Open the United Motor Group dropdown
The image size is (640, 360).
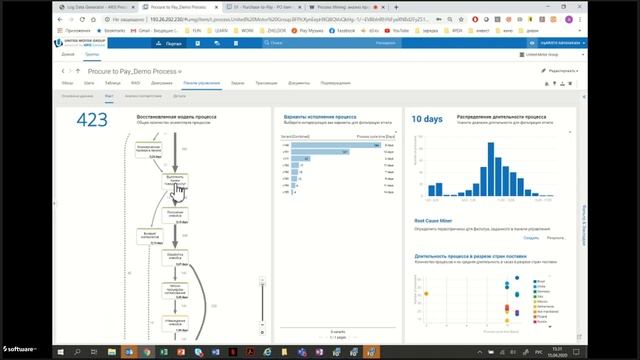click(x=551, y=54)
